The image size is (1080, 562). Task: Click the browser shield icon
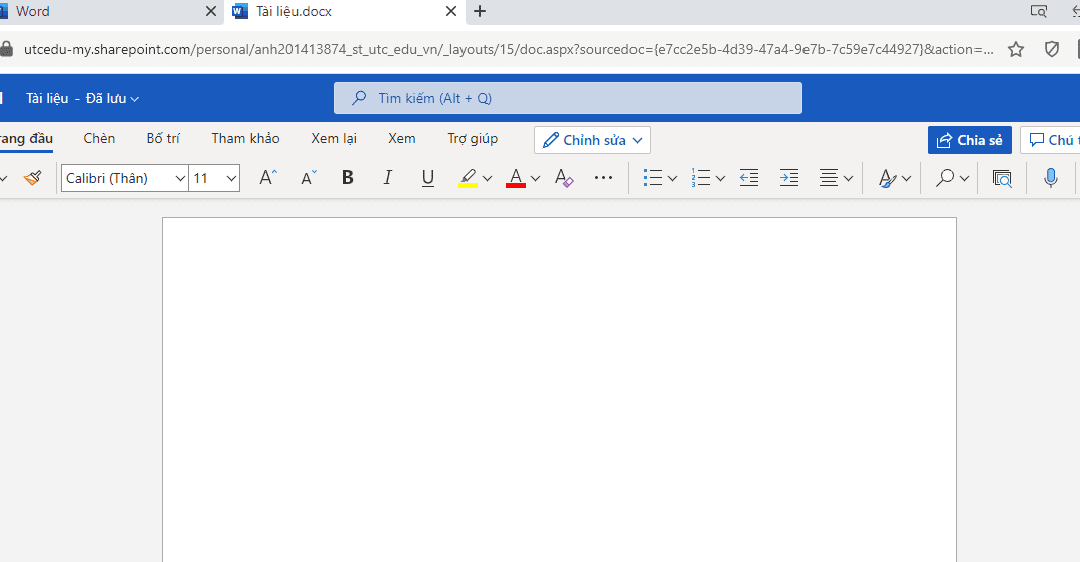point(1052,49)
